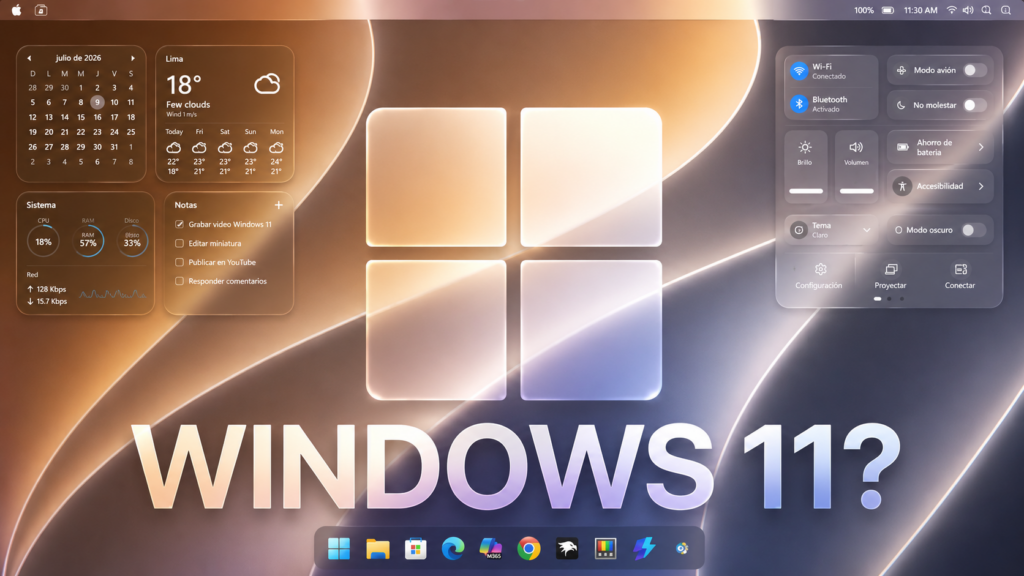This screenshot has height=576, width=1024.
Task: Click the Sat forecast column in weather widget
Action: [x=225, y=152]
